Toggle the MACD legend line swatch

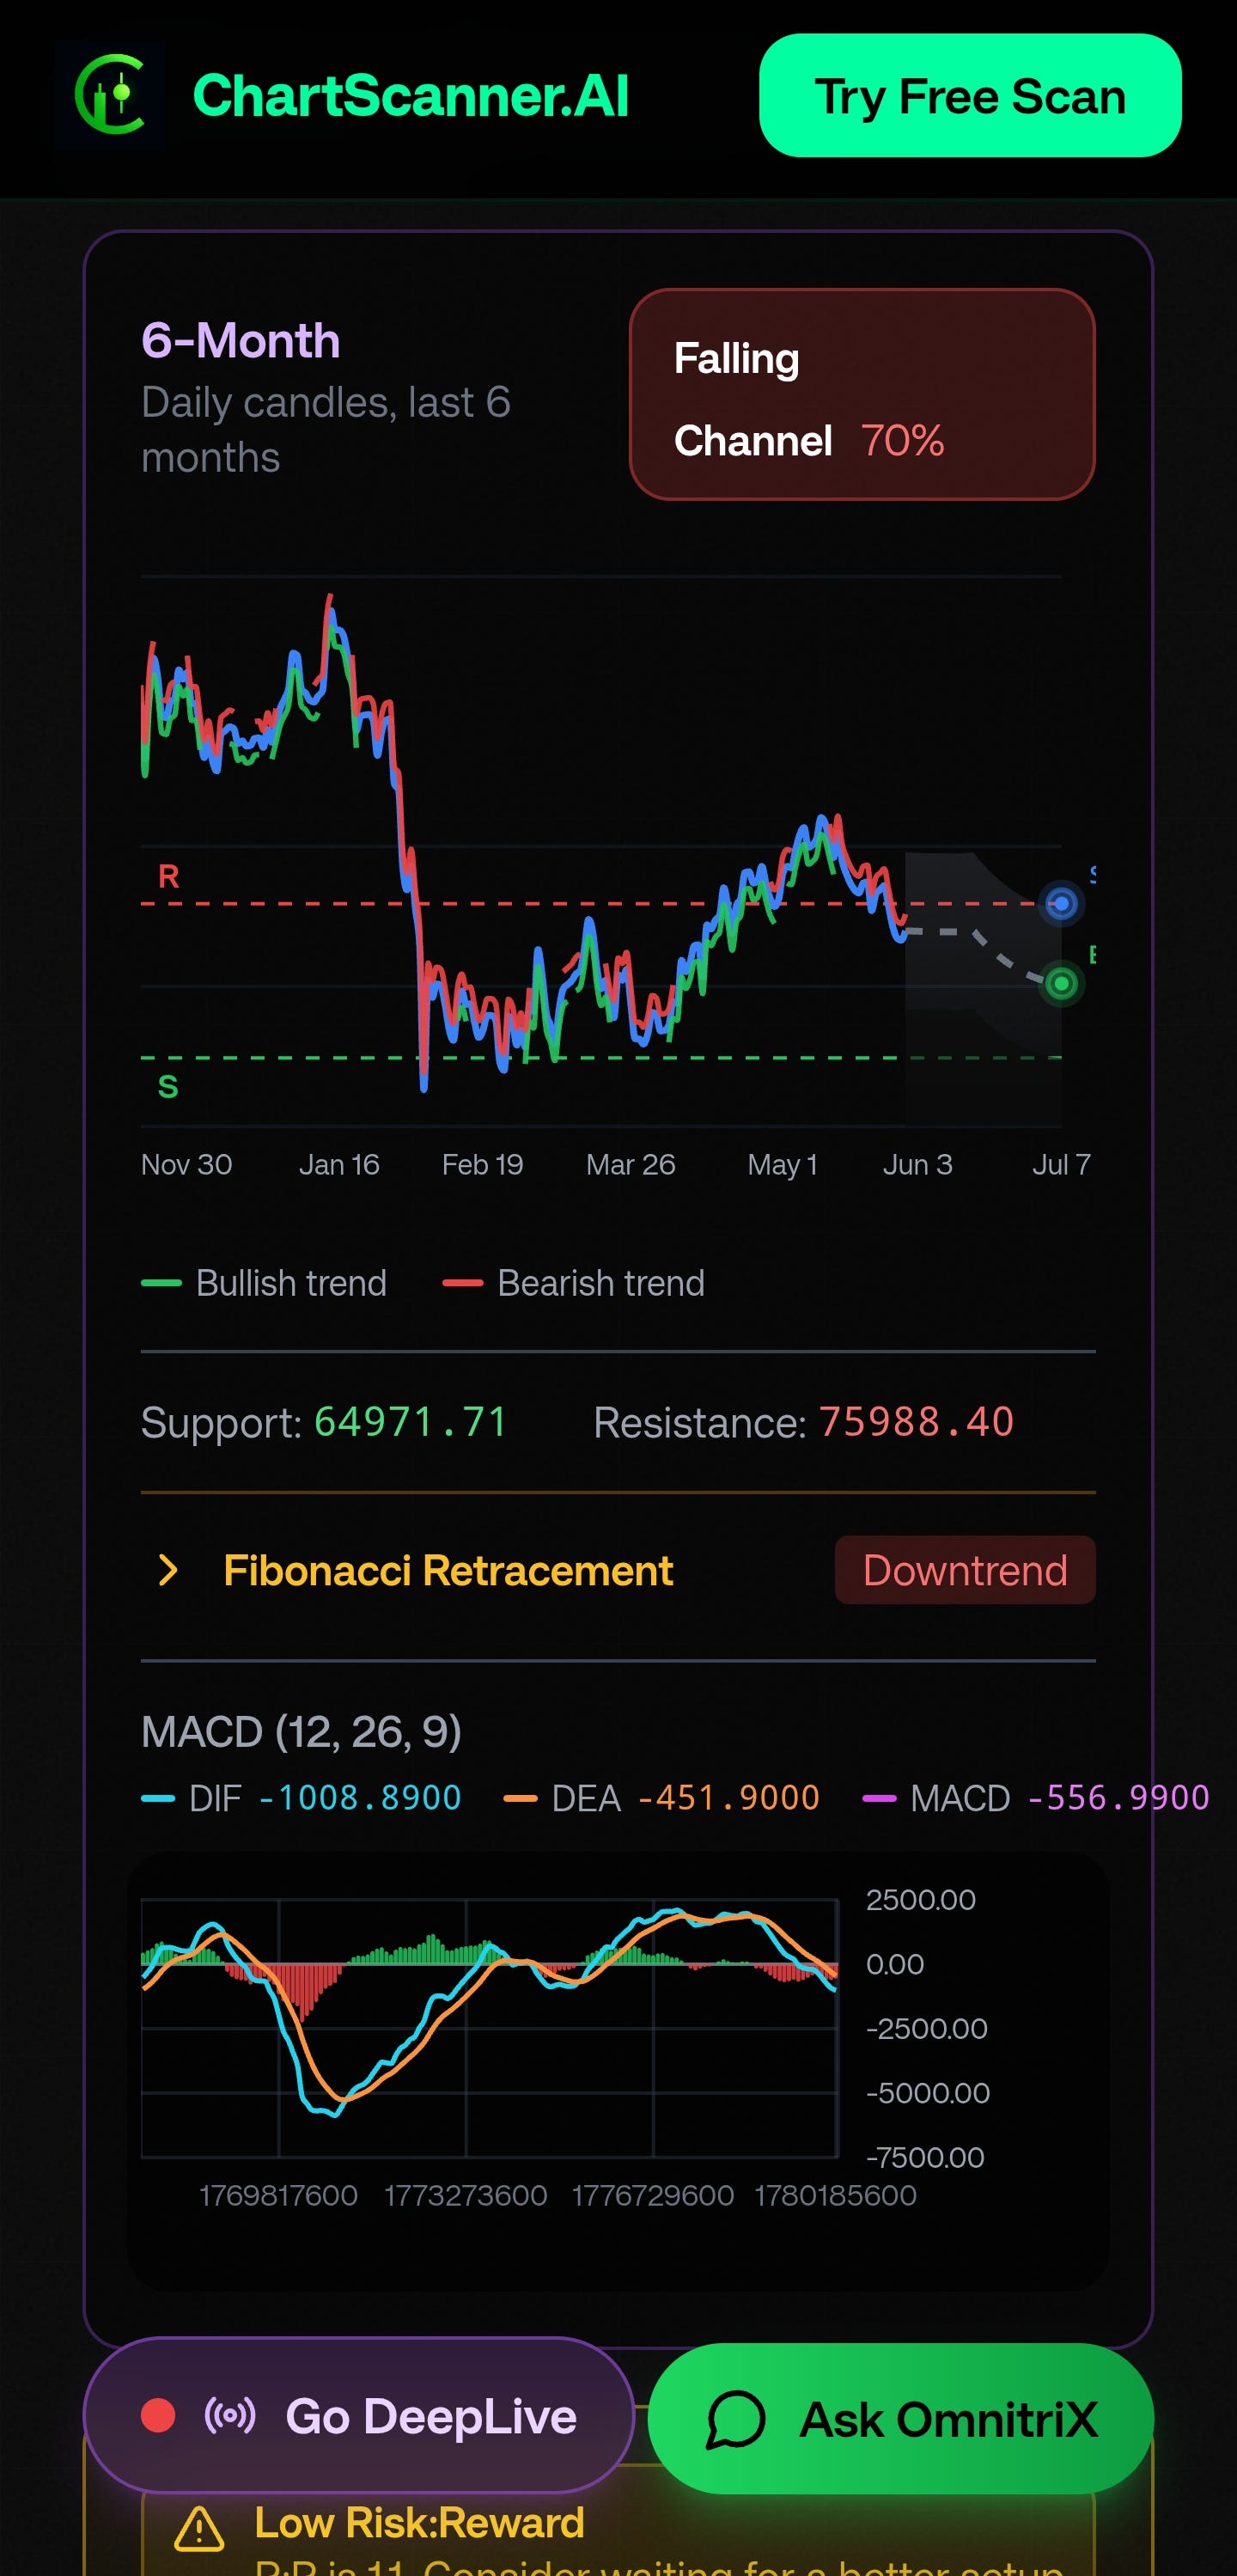pyautogui.click(x=879, y=1798)
